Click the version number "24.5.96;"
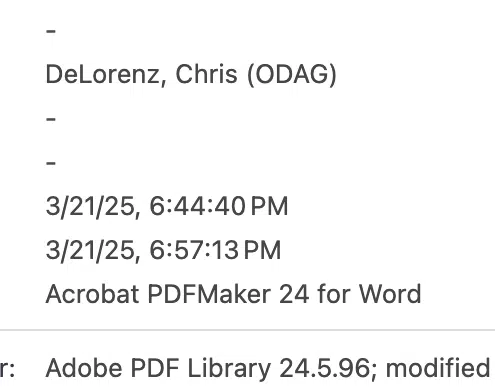Viewport: 495px width, 392px height. (x=328, y=369)
